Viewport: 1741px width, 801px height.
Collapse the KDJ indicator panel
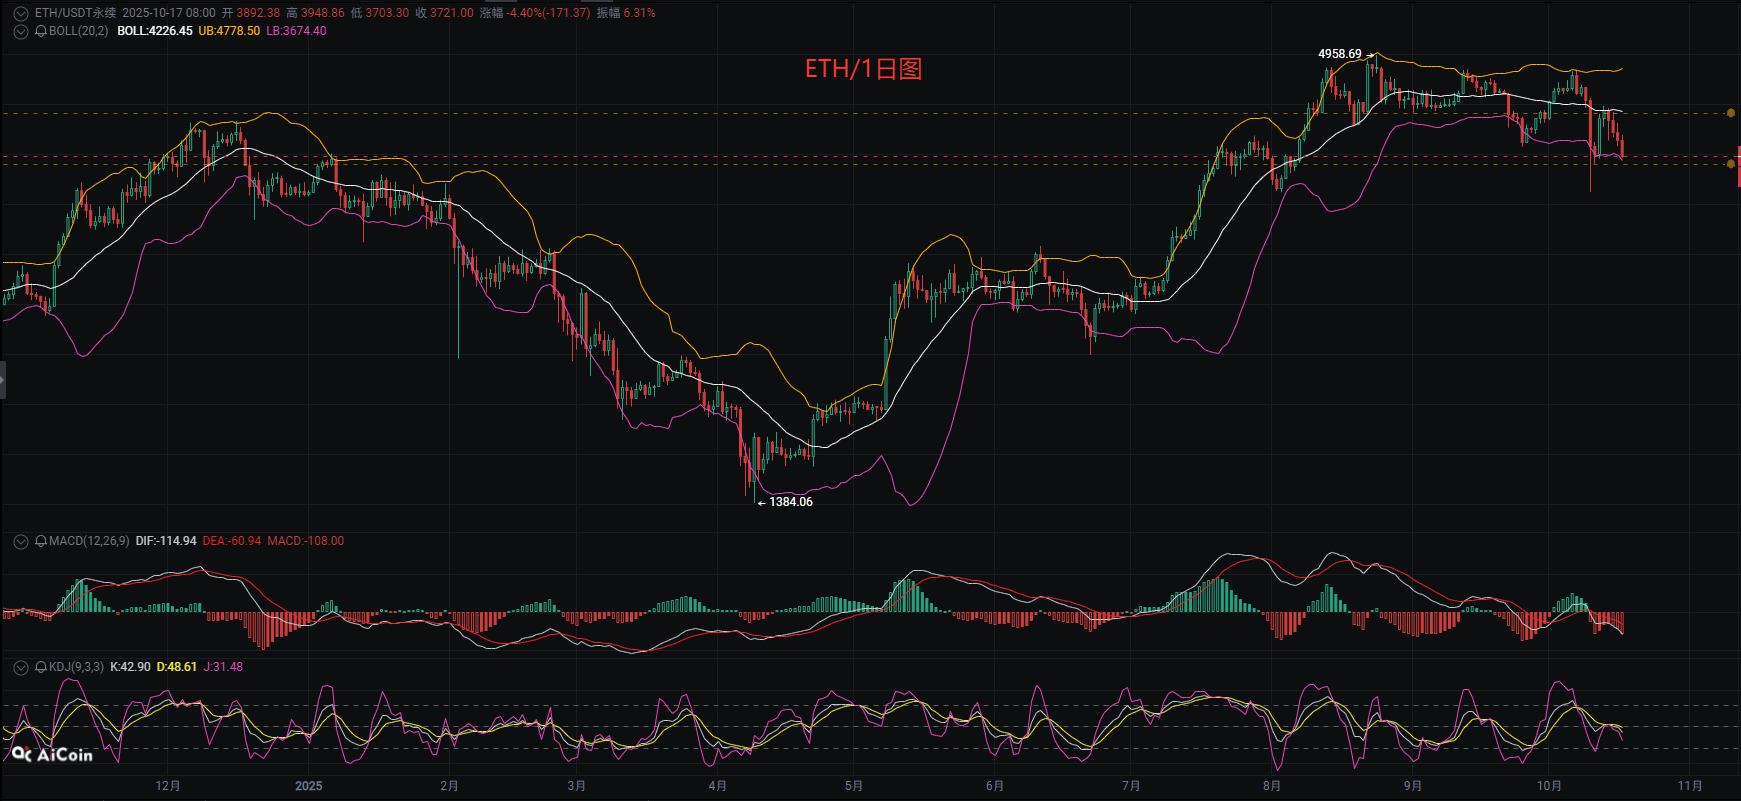[20, 667]
